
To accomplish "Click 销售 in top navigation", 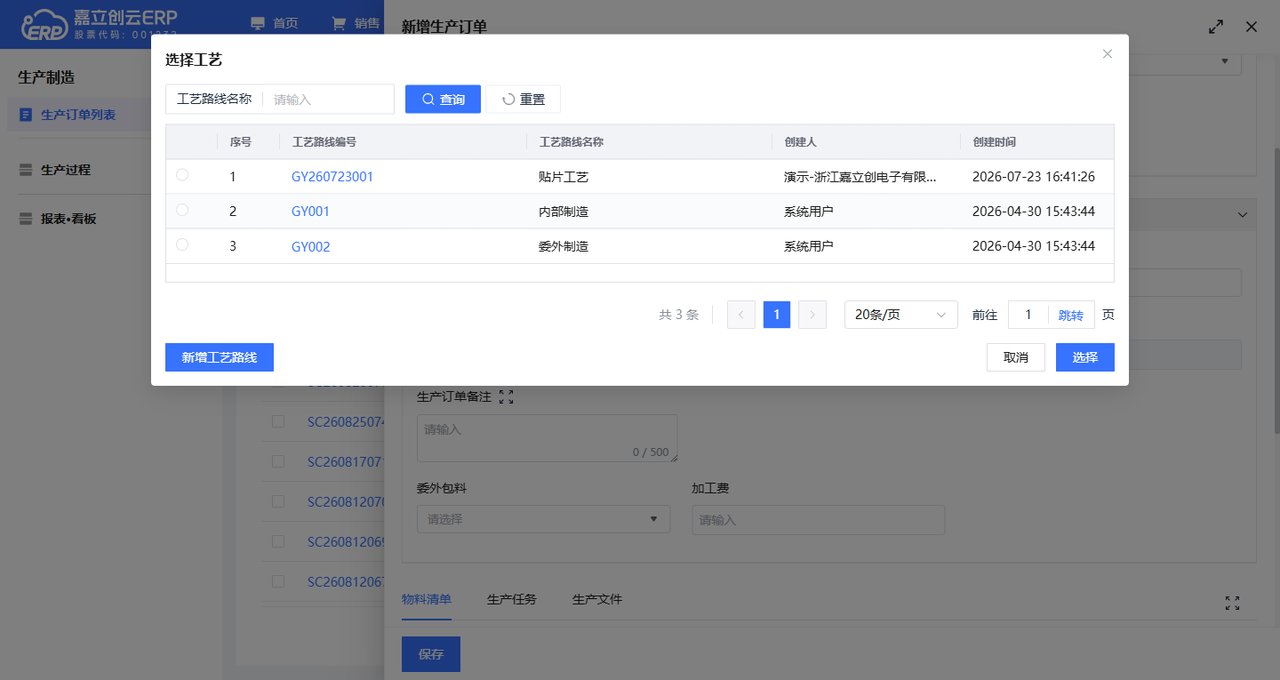I will click(x=356, y=24).
